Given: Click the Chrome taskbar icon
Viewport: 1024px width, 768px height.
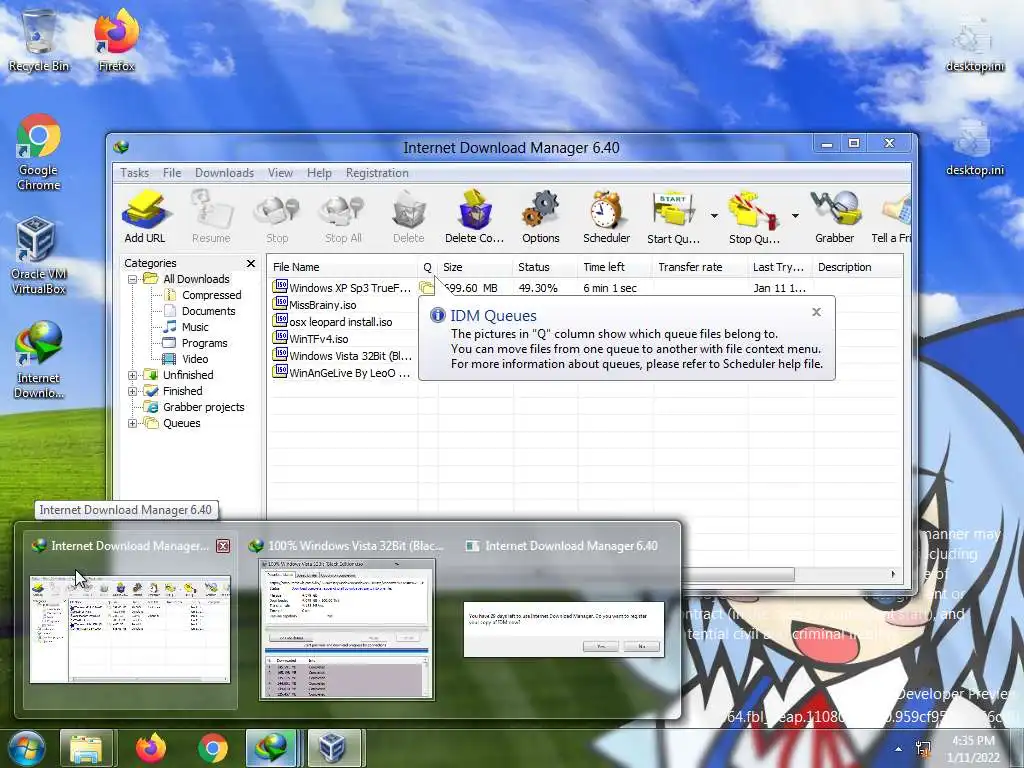Looking at the screenshot, I should tap(212, 748).
